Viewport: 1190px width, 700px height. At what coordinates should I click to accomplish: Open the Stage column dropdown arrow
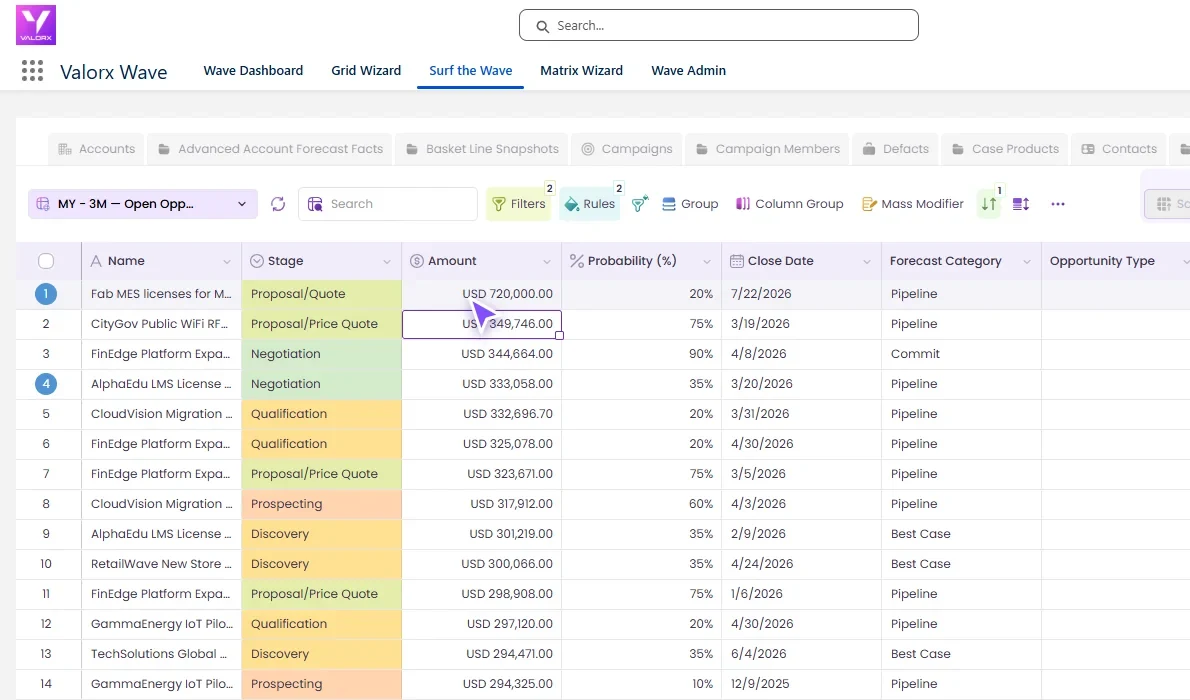(386, 261)
